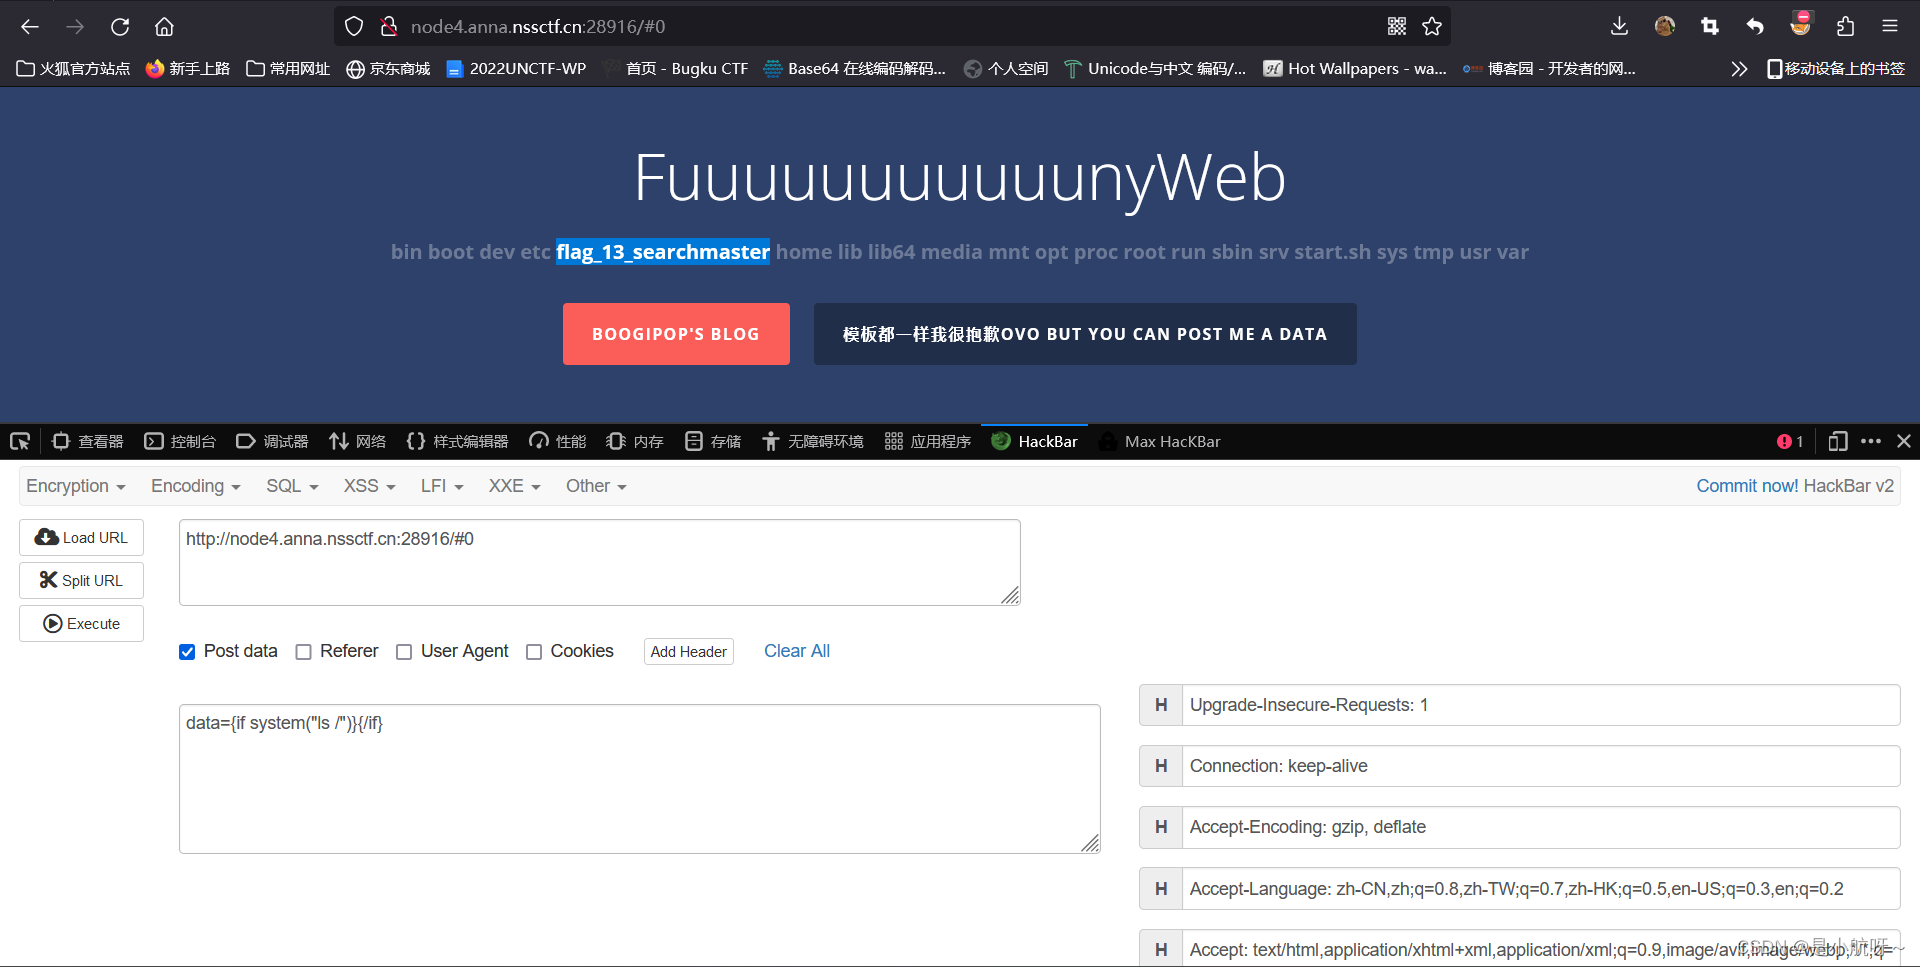Switch to the 控制台 console panel

click(x=193, y=441)
